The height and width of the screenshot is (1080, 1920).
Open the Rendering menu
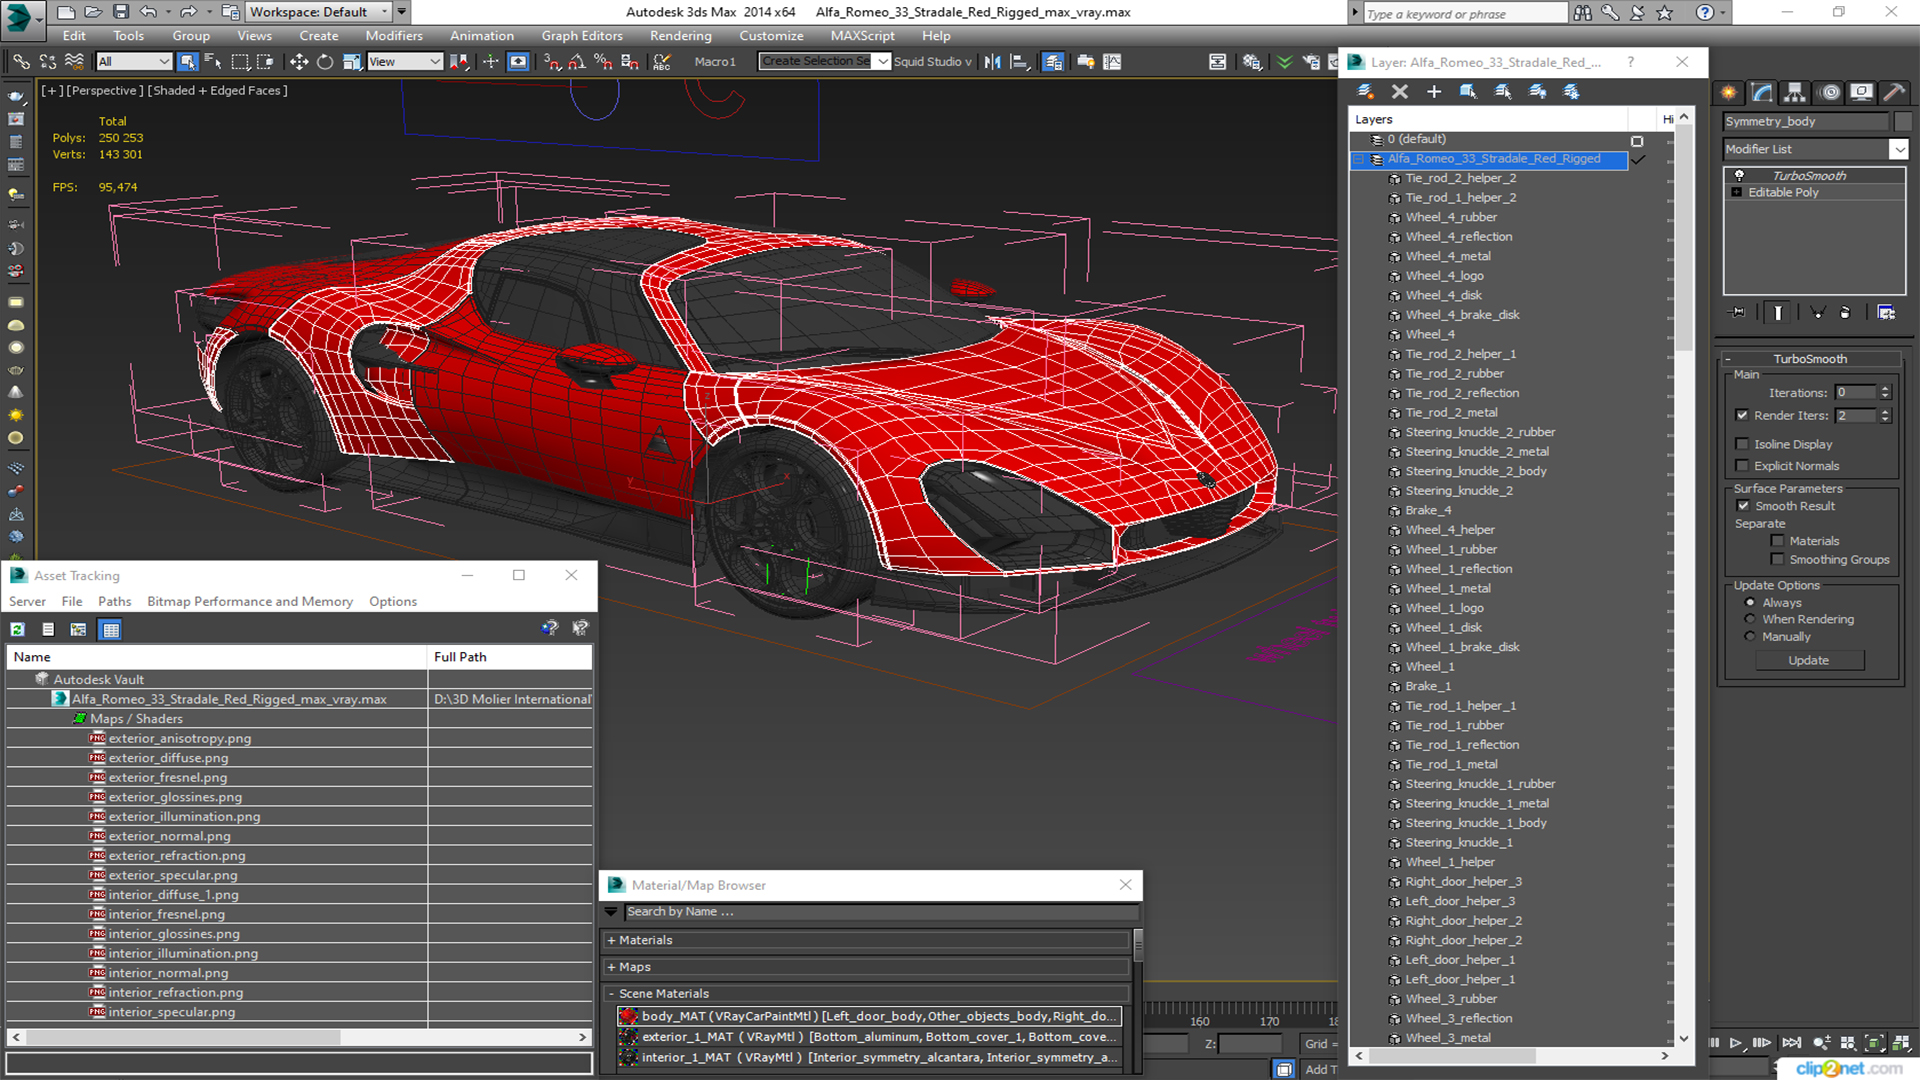tap(681, 36)
